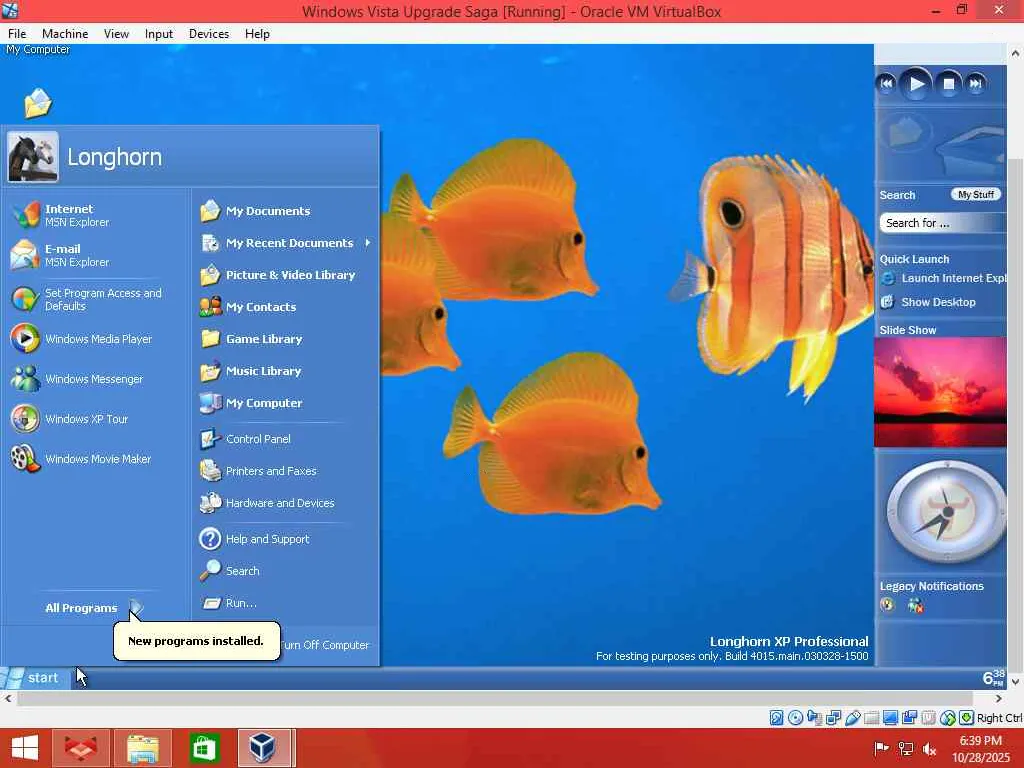
Task: Open VirtualBox Machine menu
Action: (x=65, y=33)
